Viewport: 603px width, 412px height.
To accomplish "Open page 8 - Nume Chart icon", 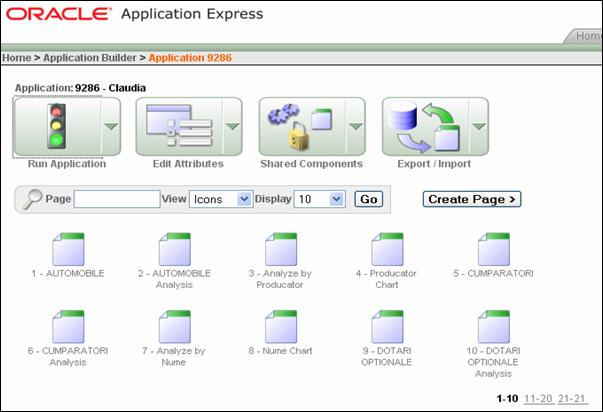I will pos(280,326).
